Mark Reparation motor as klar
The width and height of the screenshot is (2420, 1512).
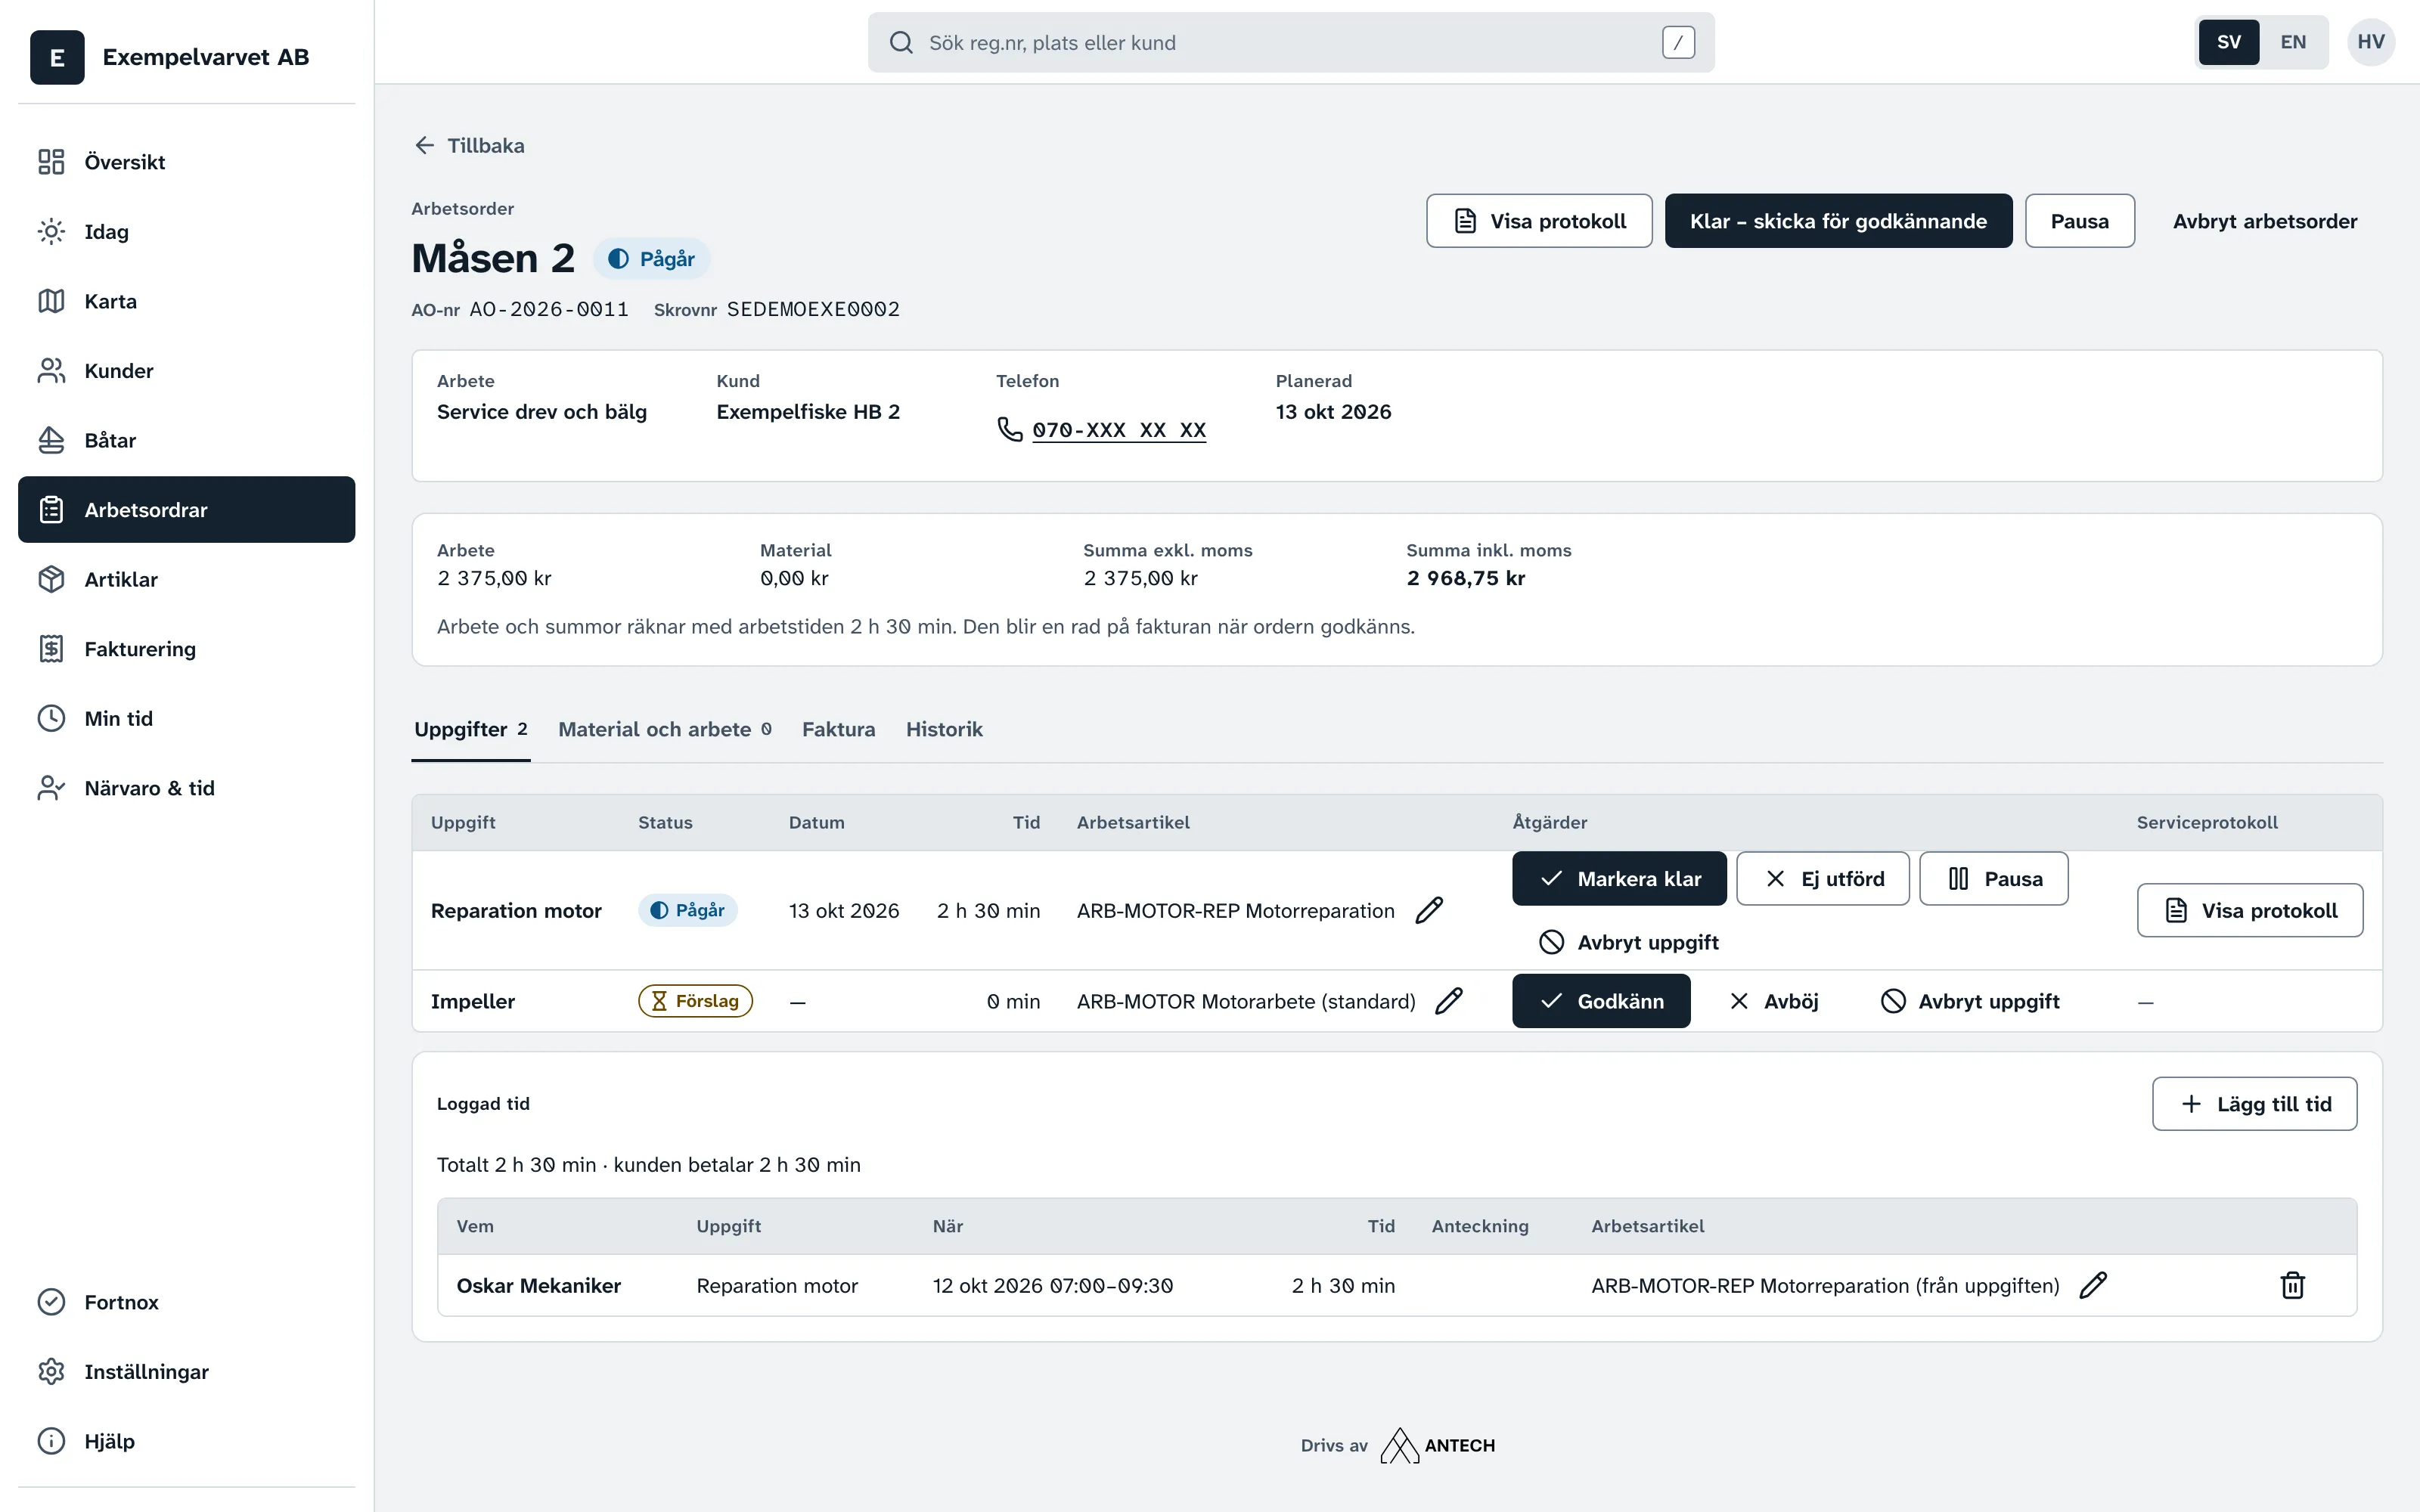click(1619, 879)
